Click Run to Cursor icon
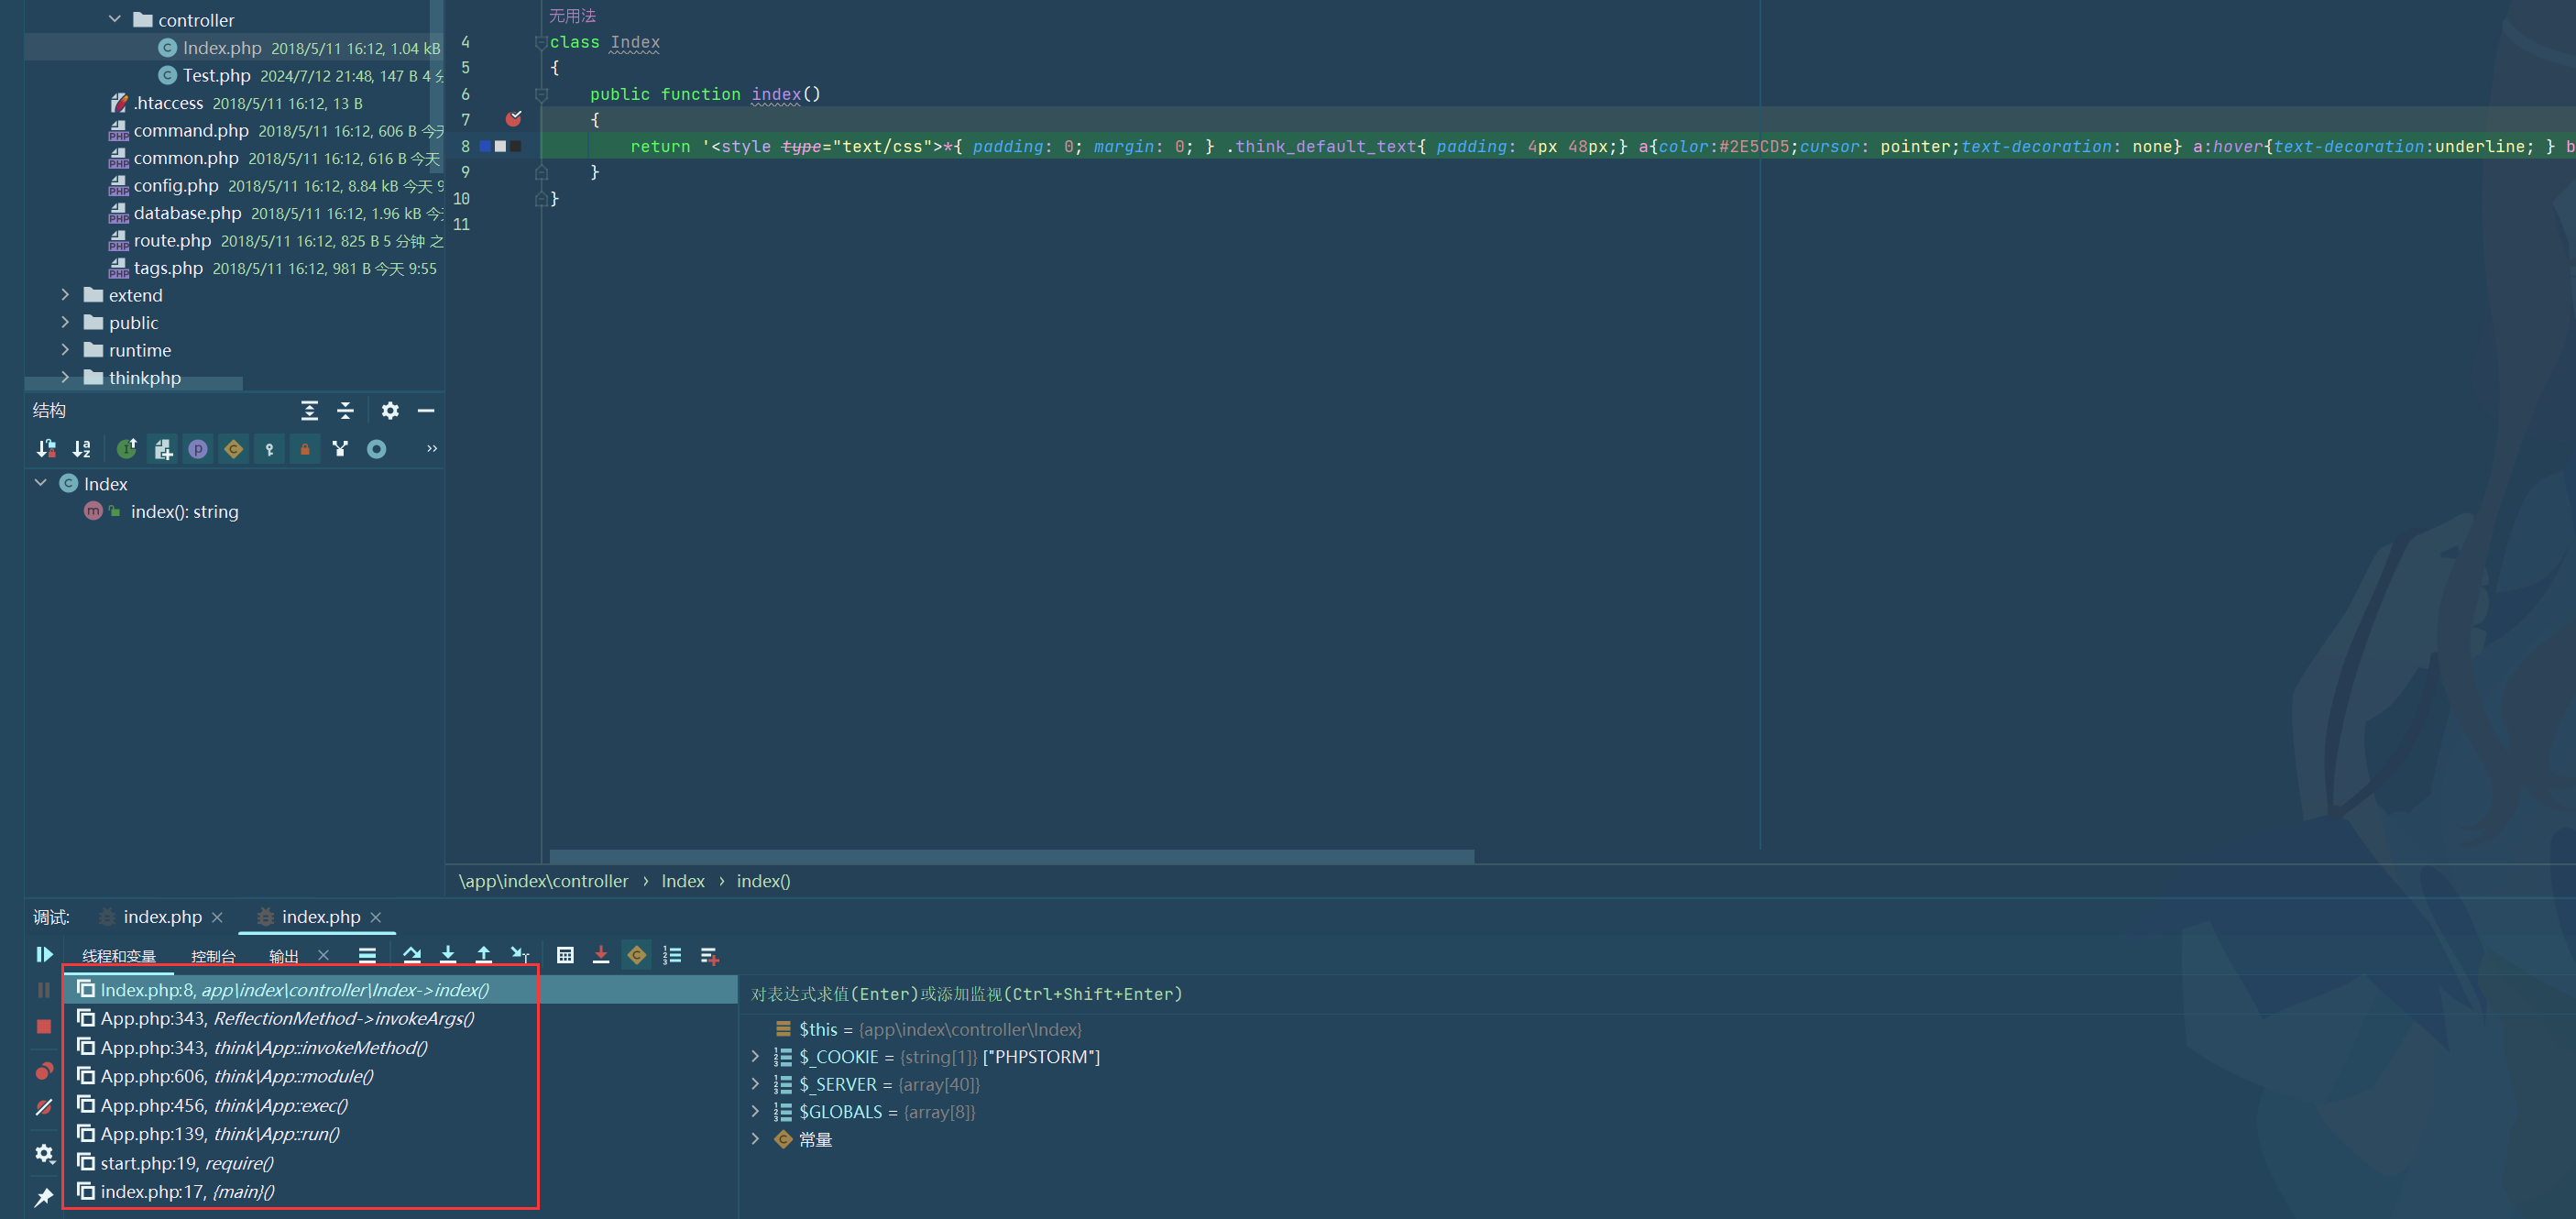This screenshot has width=2576, height=1219. 520,955
